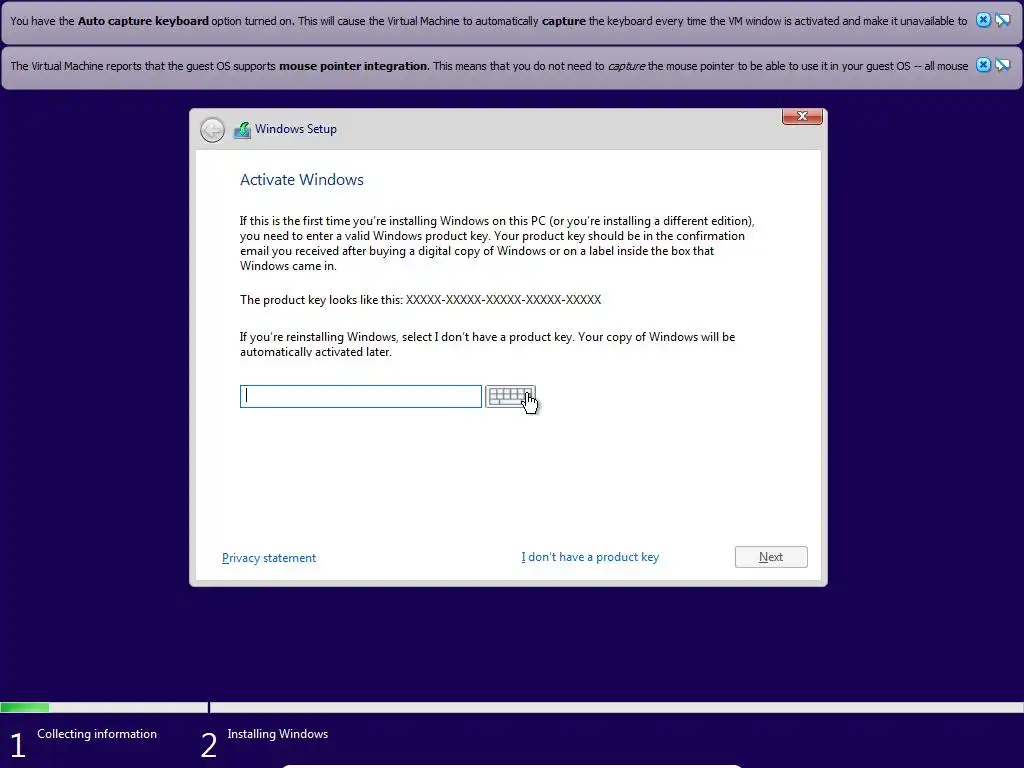1024x768 pixels.
Task: Dismiss the Auto capture keyboard notification
Action: (x=983, y=20)
